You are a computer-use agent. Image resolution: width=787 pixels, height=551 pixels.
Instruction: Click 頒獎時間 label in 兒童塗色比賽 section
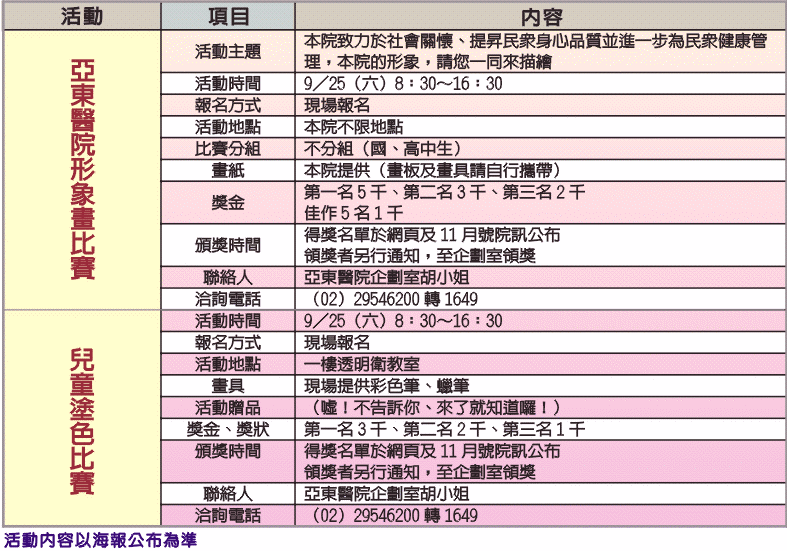tap(228, 451)
